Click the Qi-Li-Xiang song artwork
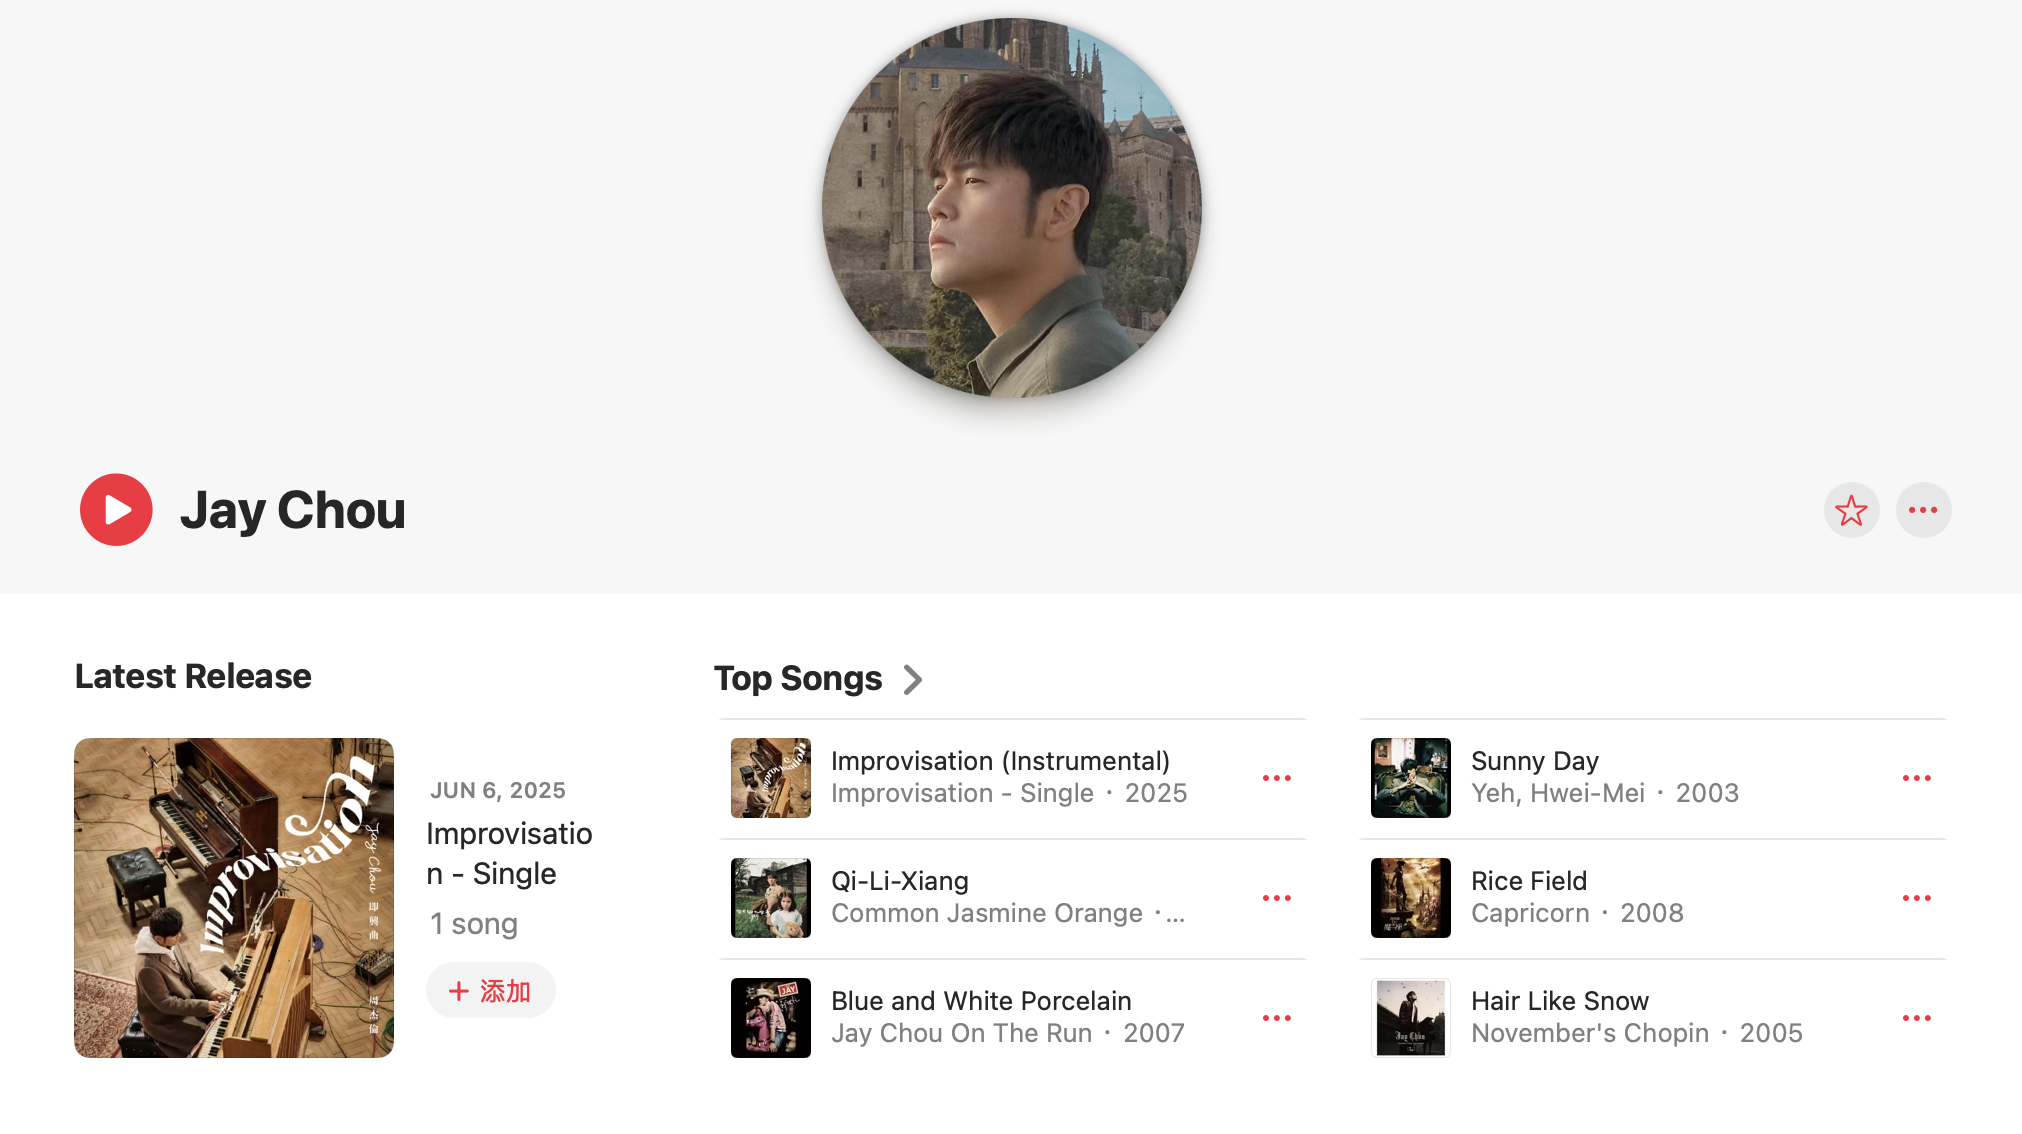Screen dimensions: 2022x1134 pyautogui.click(x=771, y=898)
